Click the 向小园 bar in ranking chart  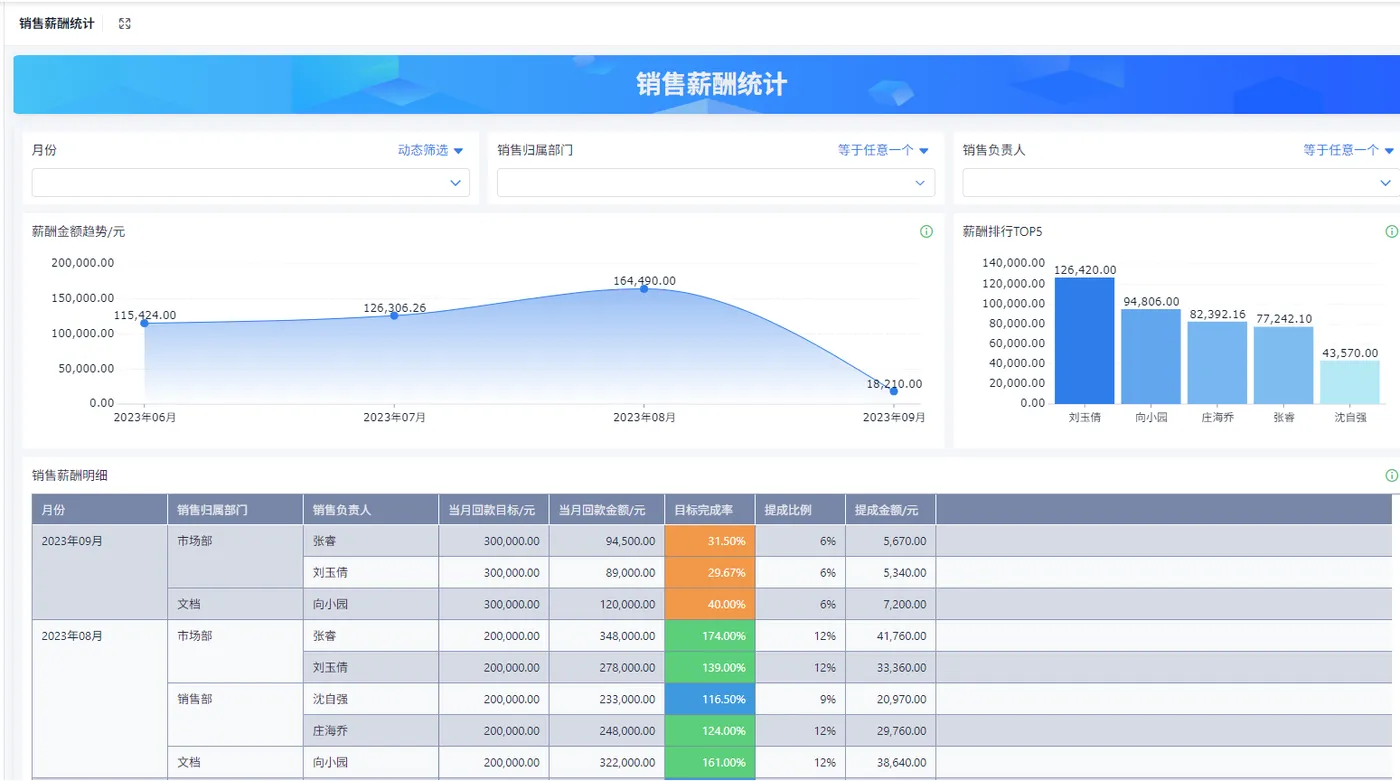pyautogui.click(x=1151, y=356)
